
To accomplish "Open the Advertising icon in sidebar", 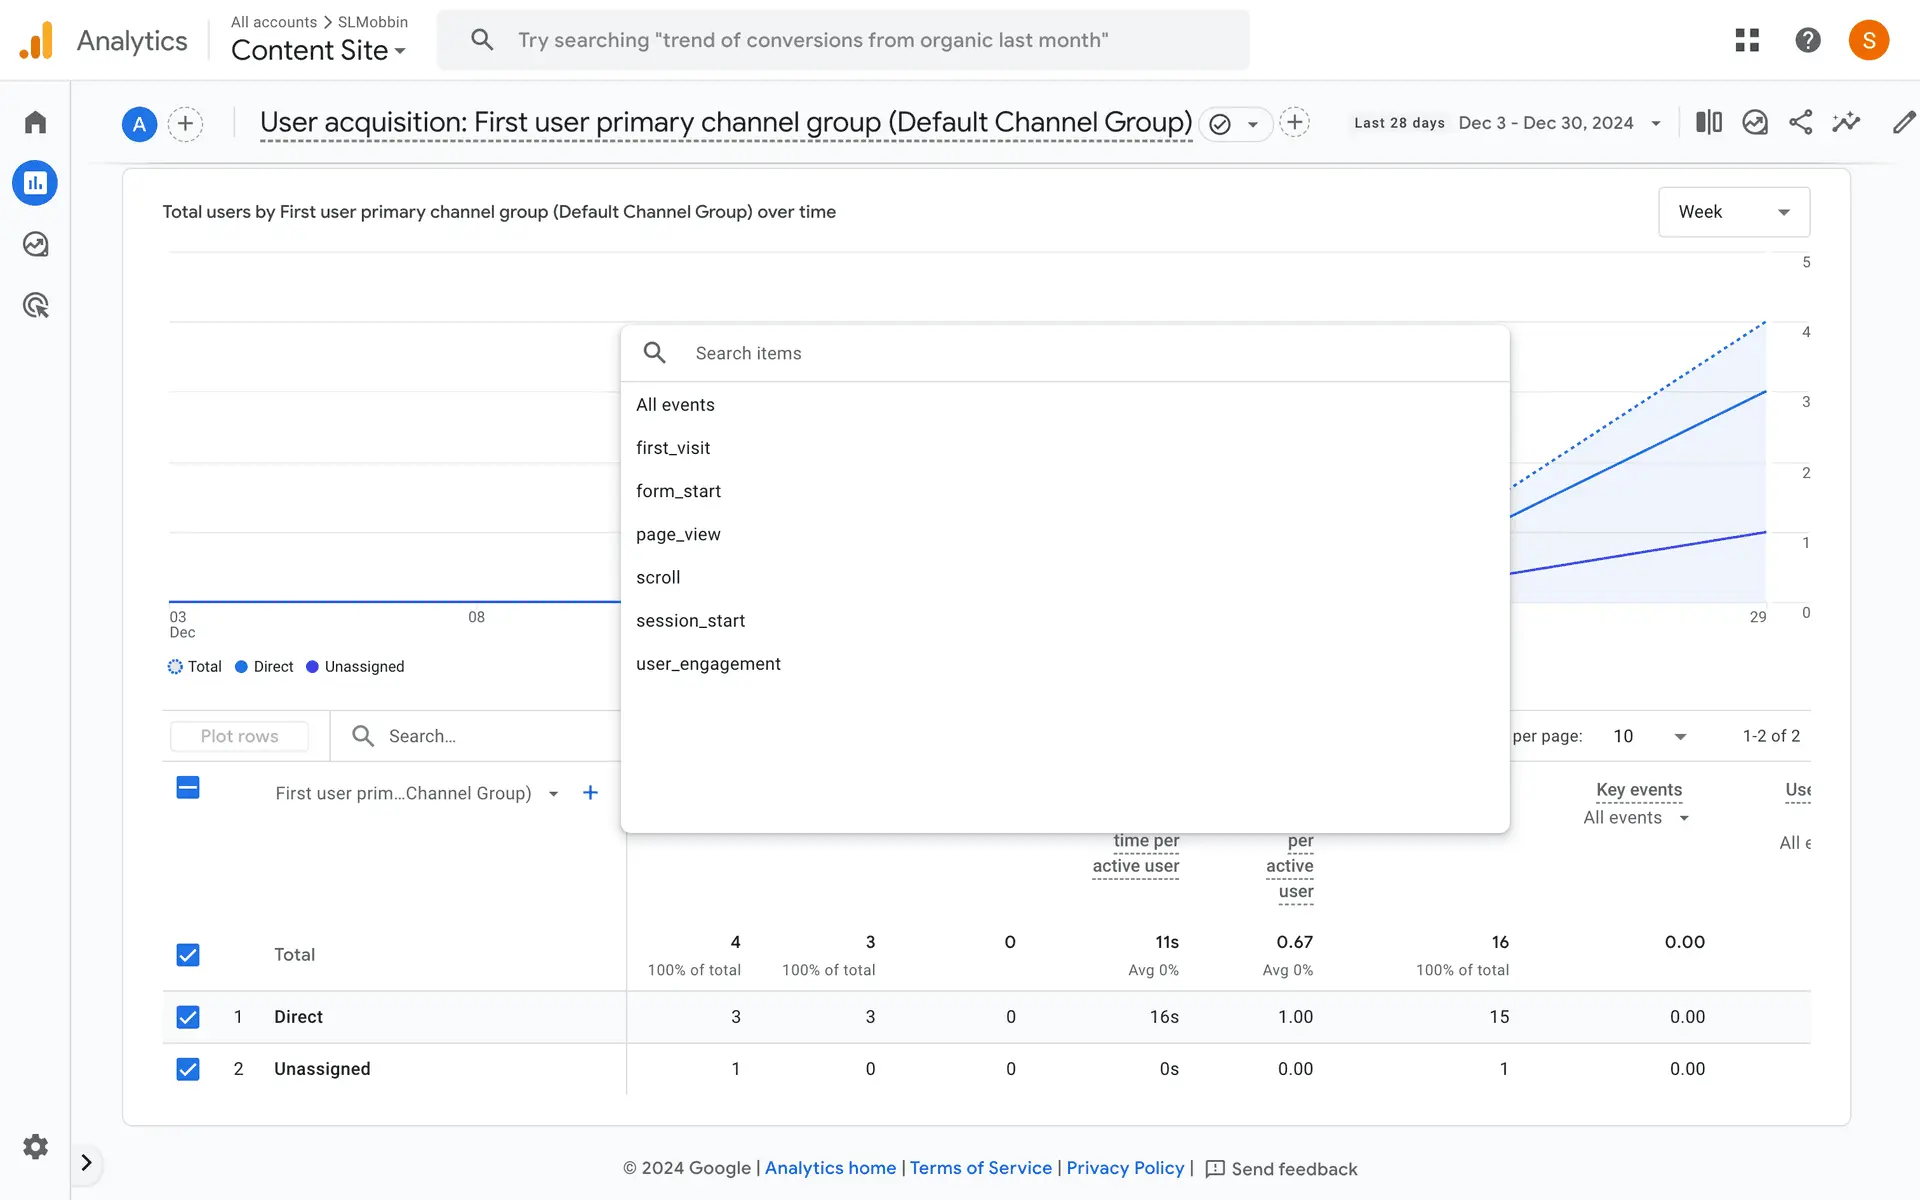I will point(35,306).
